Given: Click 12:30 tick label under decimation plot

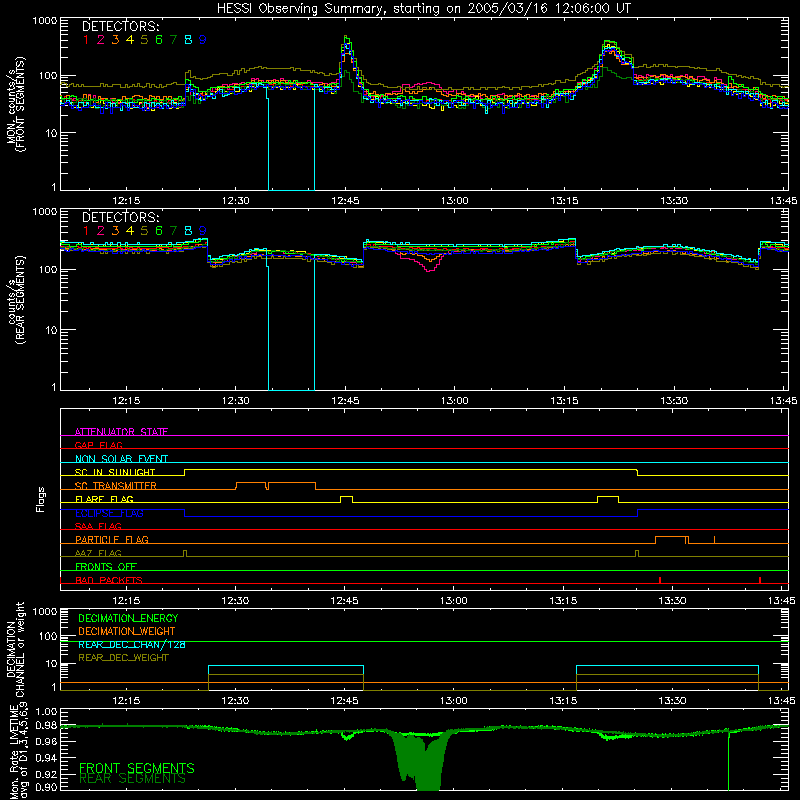Looking at the screenshot, I should point(235,701).
